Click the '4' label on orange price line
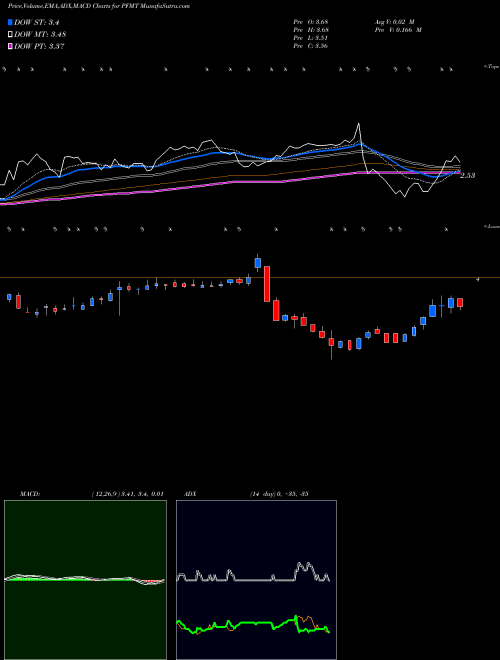The image size is (500, 660). pyautogui.click(x=477, y=279)
